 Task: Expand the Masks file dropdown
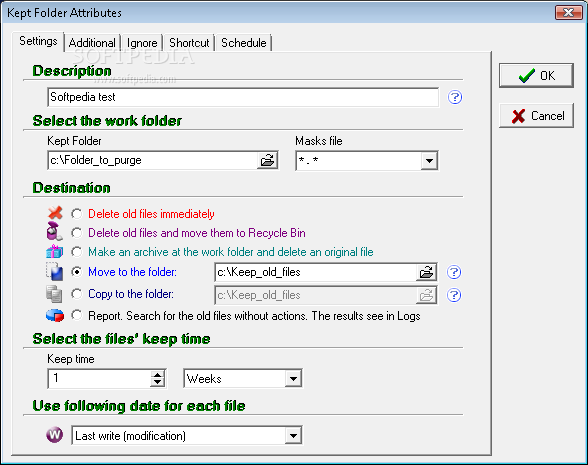click(x=429, y=161)
